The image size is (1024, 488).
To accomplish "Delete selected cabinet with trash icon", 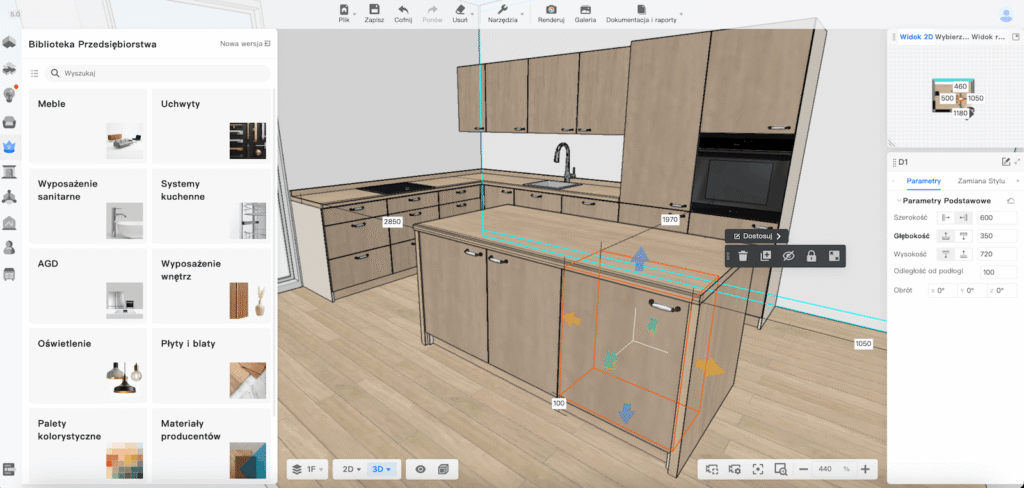I will tap(743, 256).
